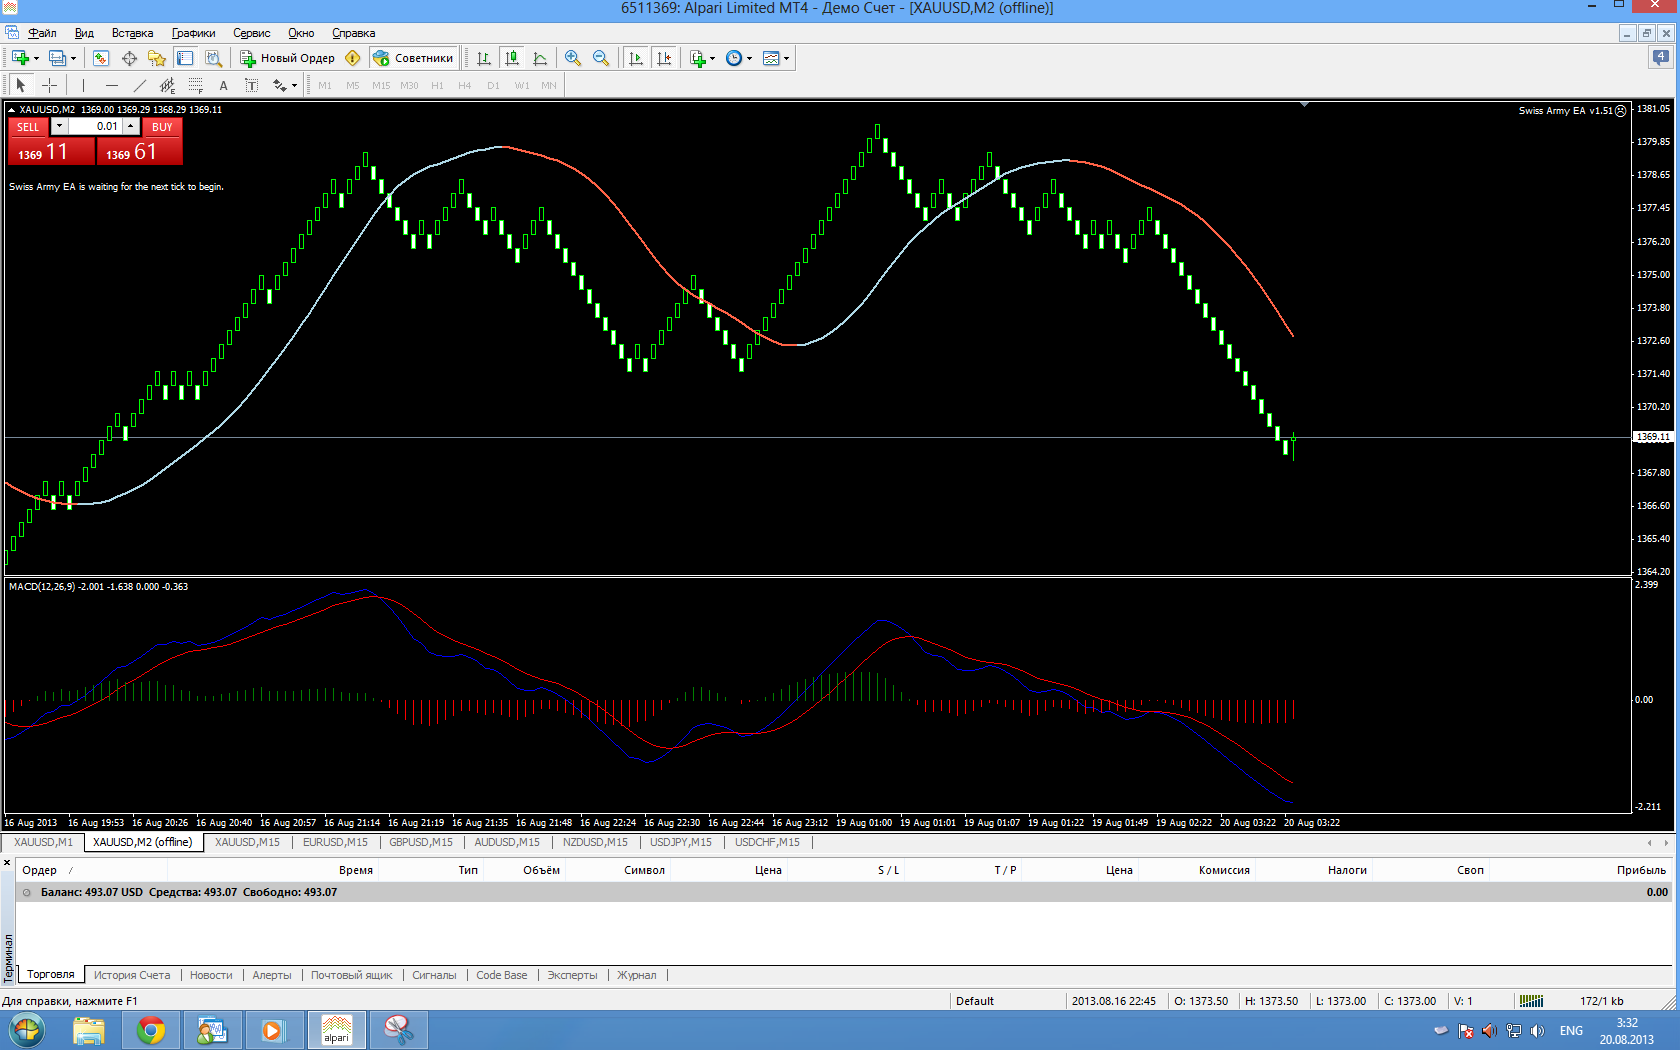
Task: Open the Сервис menu
Action: 252,33
